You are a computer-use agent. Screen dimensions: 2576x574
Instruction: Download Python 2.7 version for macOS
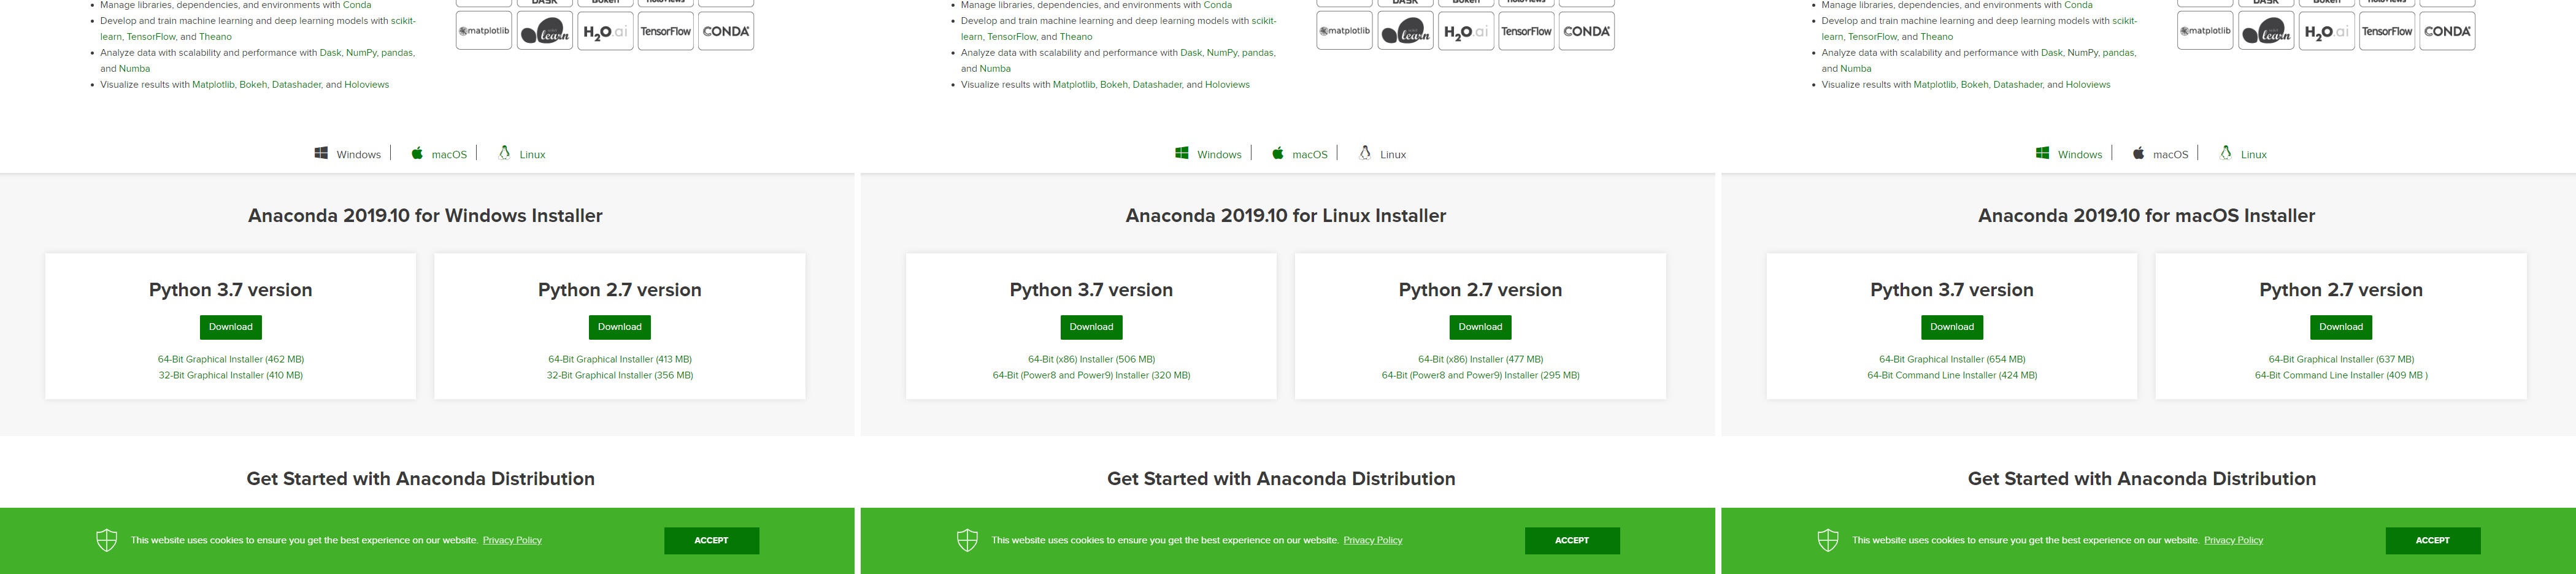(x=2341, y=327)
